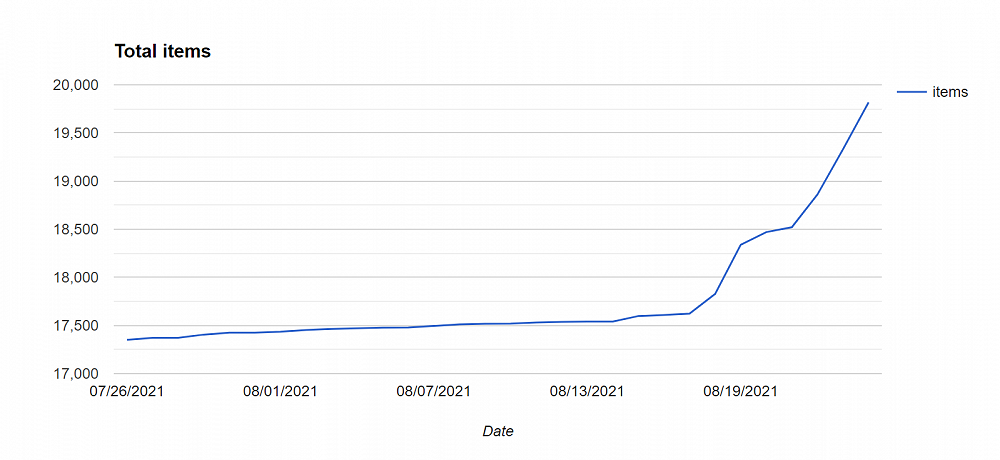Click the blue legend line swatch

click(x=911, y=92)
